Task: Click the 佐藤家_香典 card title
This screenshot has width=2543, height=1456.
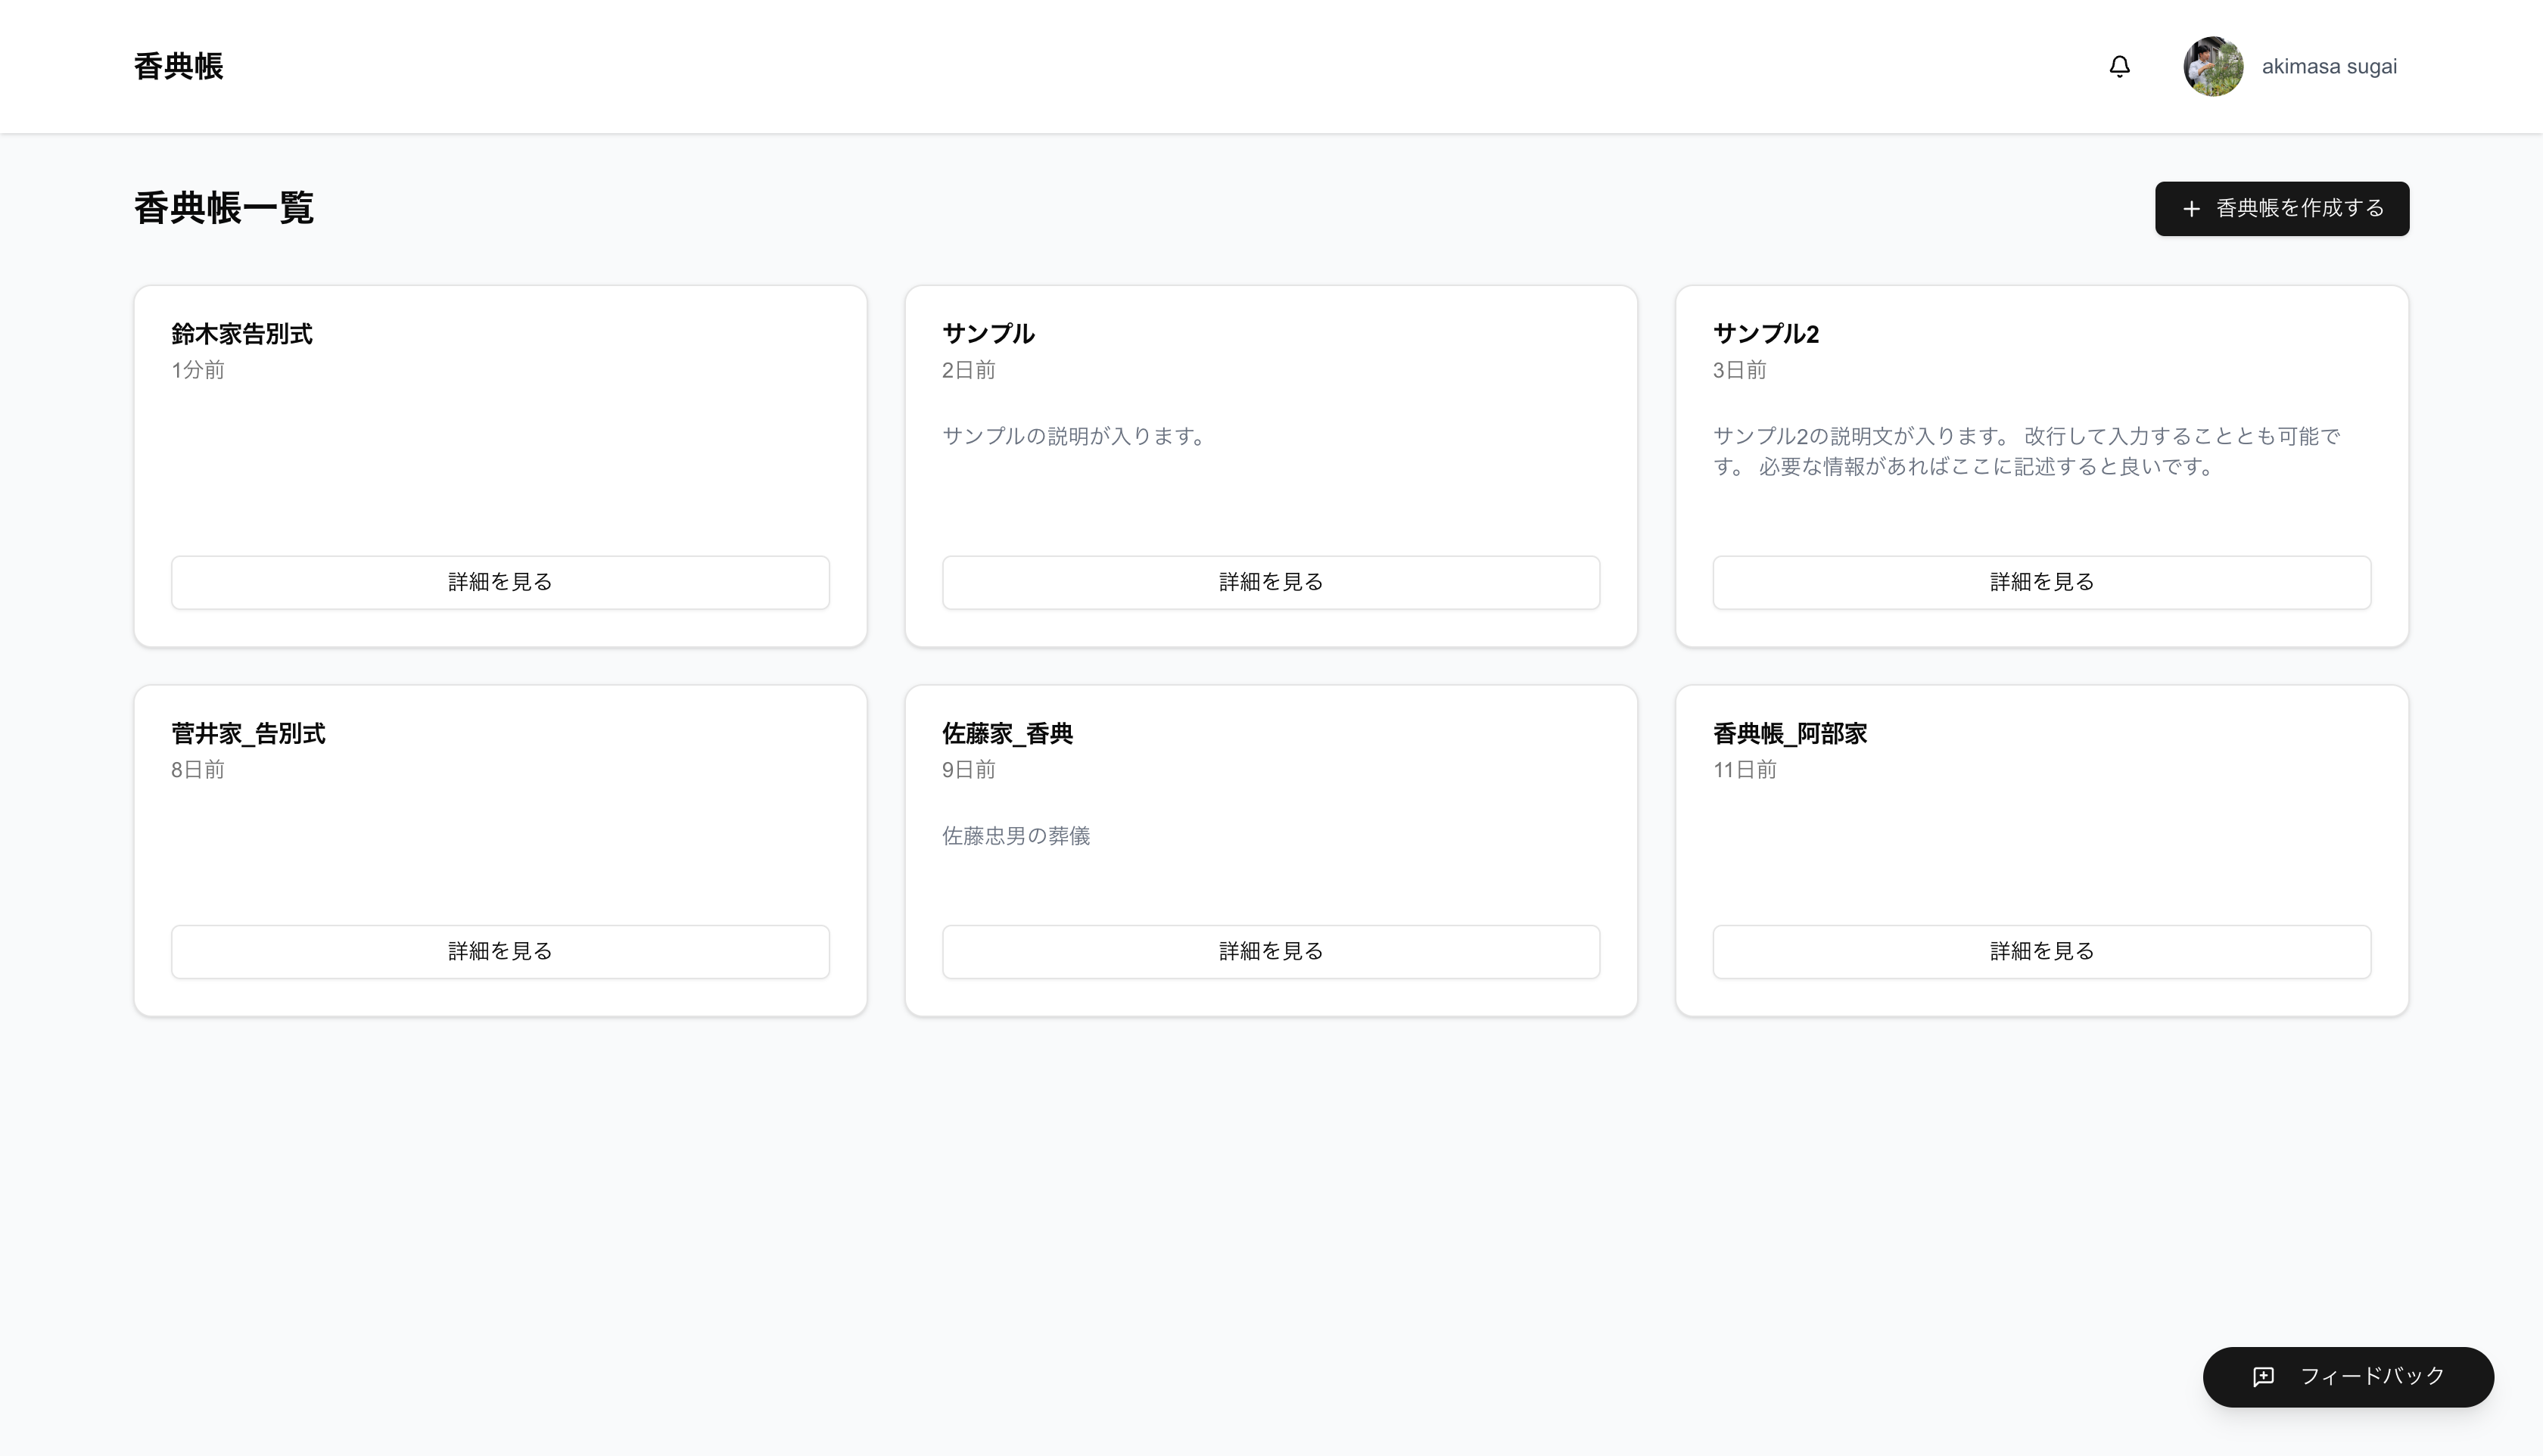Action: 1006,734
